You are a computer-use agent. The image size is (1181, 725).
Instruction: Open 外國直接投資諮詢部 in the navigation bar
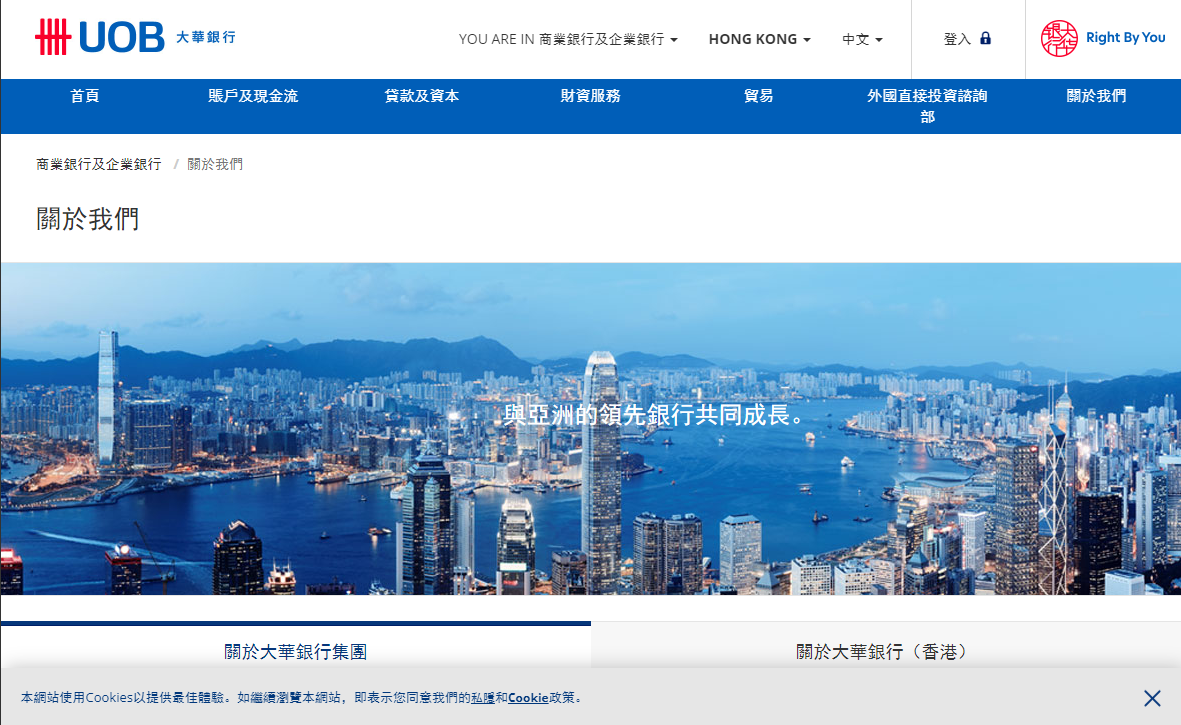pyautogui.click(x=927, y=105)
